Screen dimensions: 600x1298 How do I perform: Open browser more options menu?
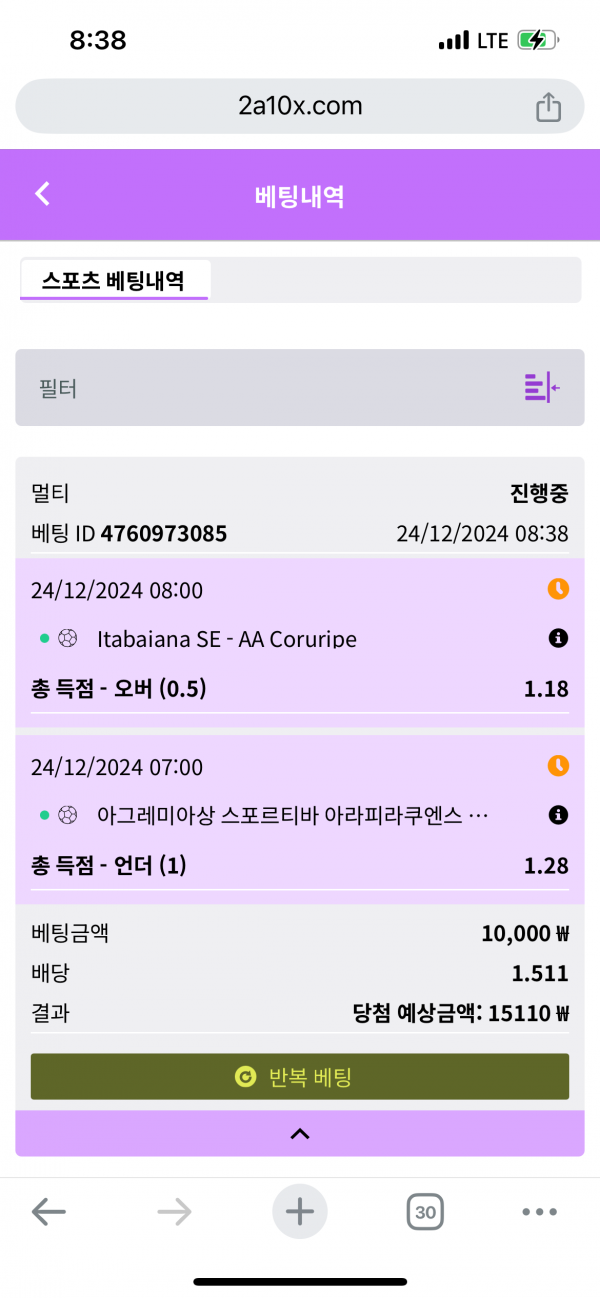pos(539,1212)
